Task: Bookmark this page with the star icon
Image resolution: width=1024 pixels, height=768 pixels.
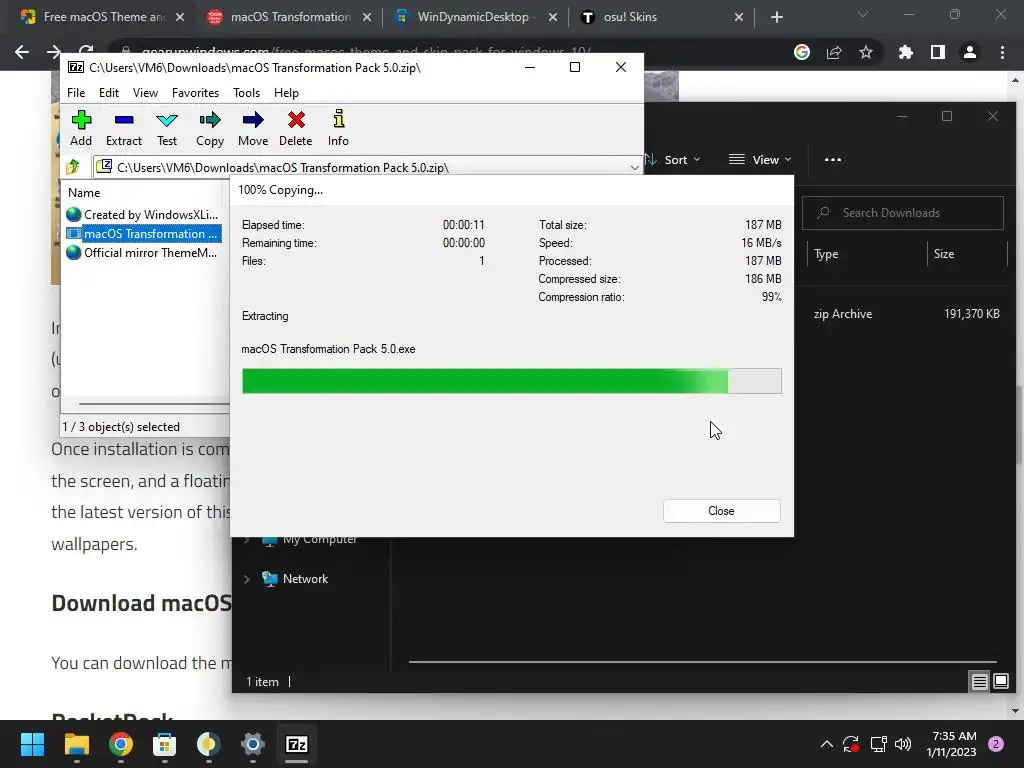Action: [866, 52]
